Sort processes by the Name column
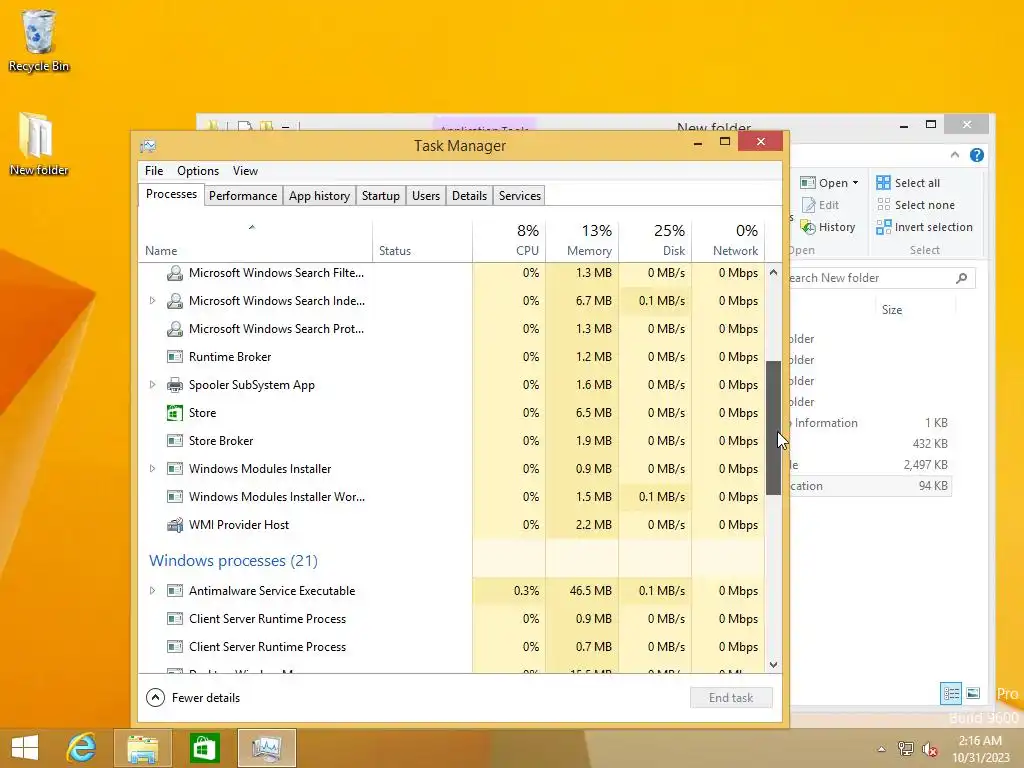This screenshot has width=1024, height=768. pos(255,240)
